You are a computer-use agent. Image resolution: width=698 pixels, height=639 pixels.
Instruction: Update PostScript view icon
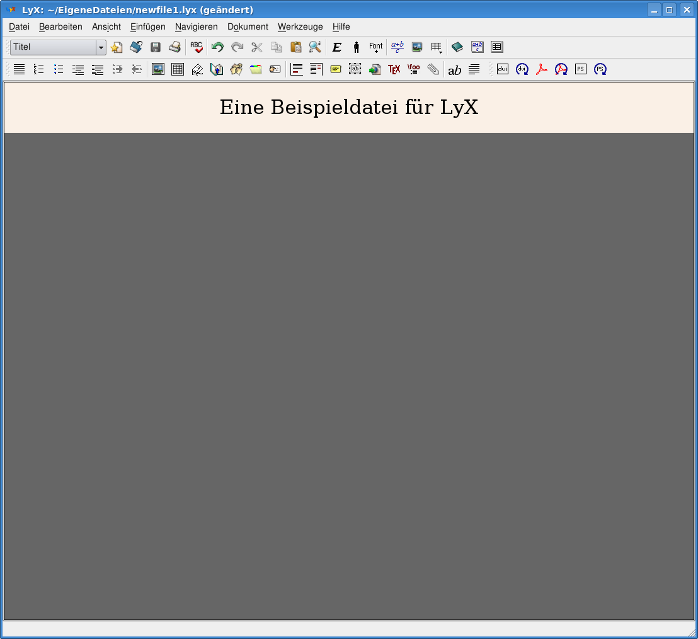click(600, 69)
